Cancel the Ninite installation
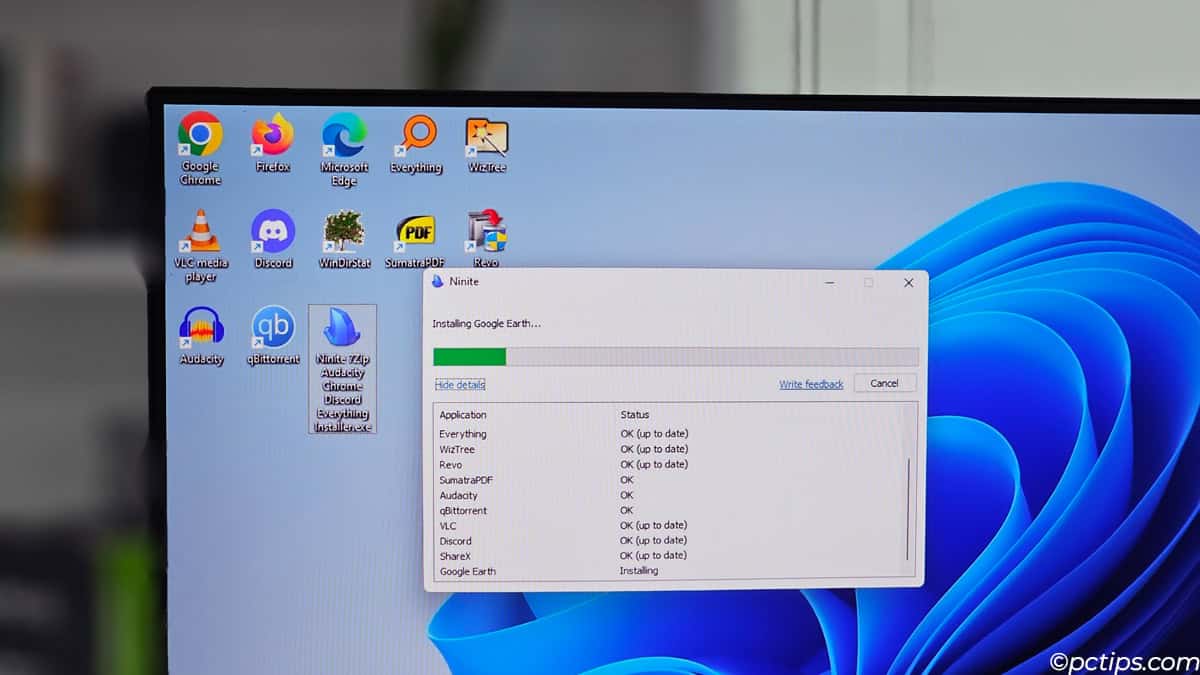Viewport: 1200px width, 675px height. tap(885, 383)
